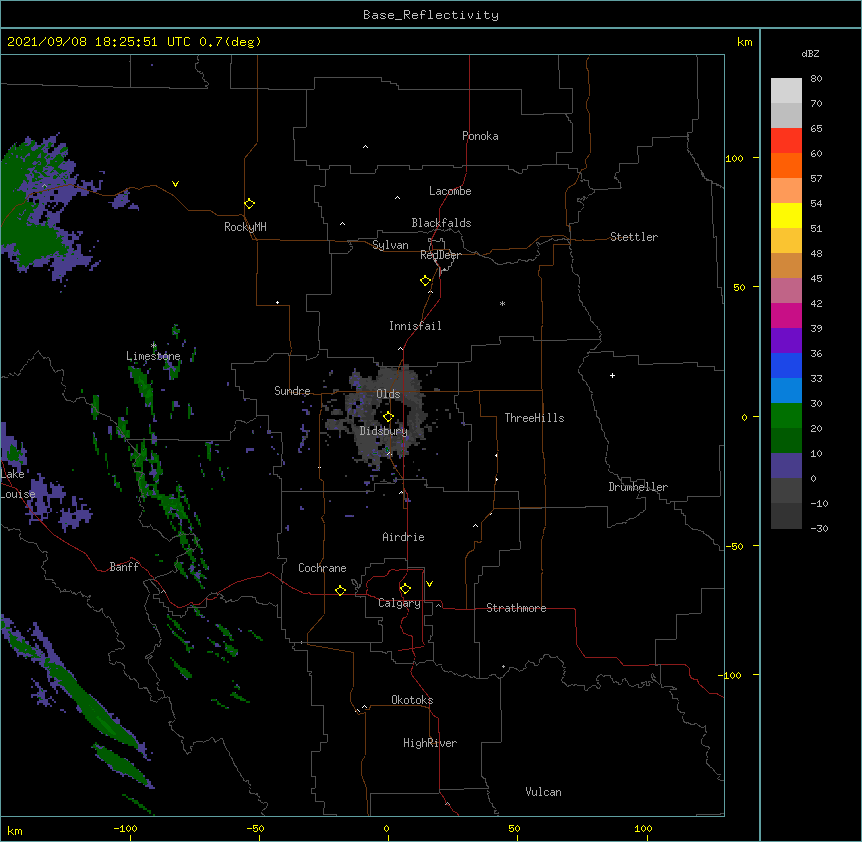Select the purple 10 dBZ legend swatch
862x842 pixels.
[x=786, y=466]
